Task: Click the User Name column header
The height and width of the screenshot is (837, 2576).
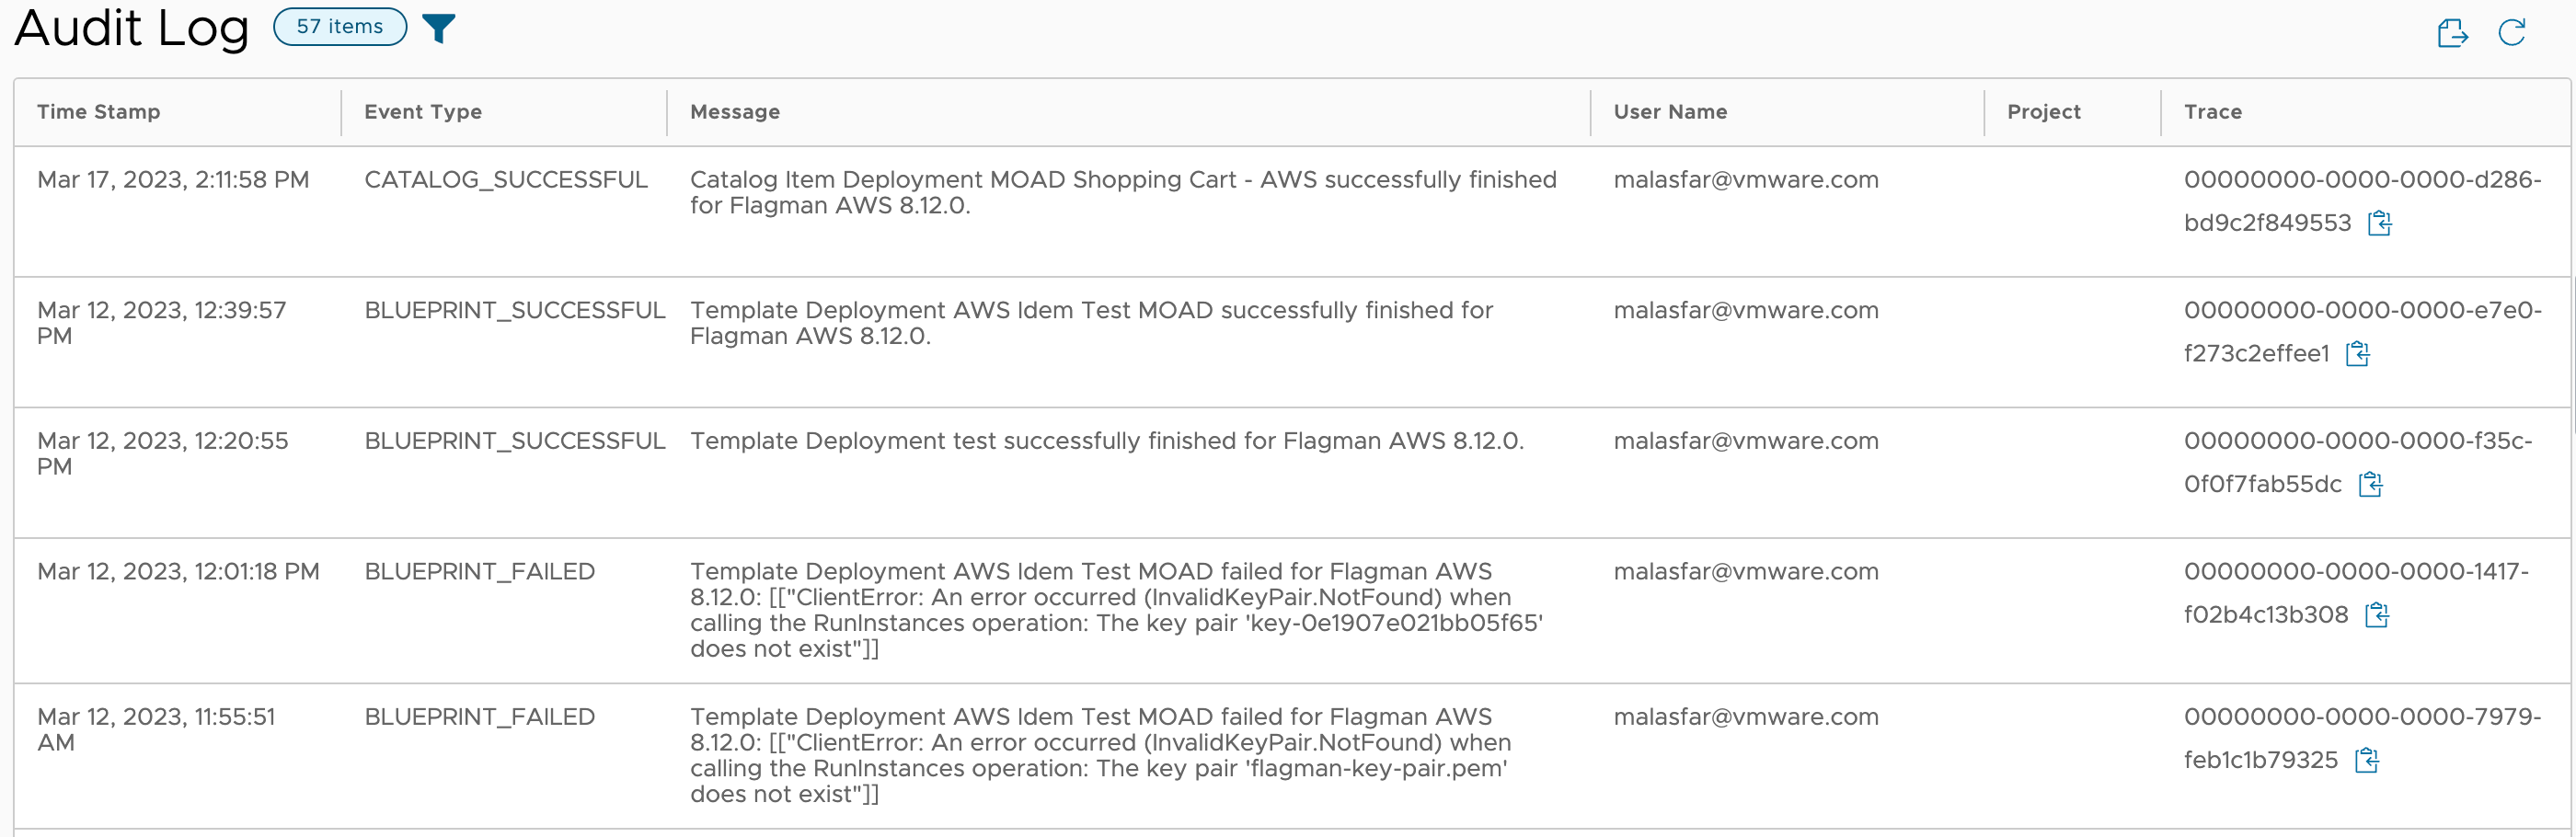Action: 1669,112
